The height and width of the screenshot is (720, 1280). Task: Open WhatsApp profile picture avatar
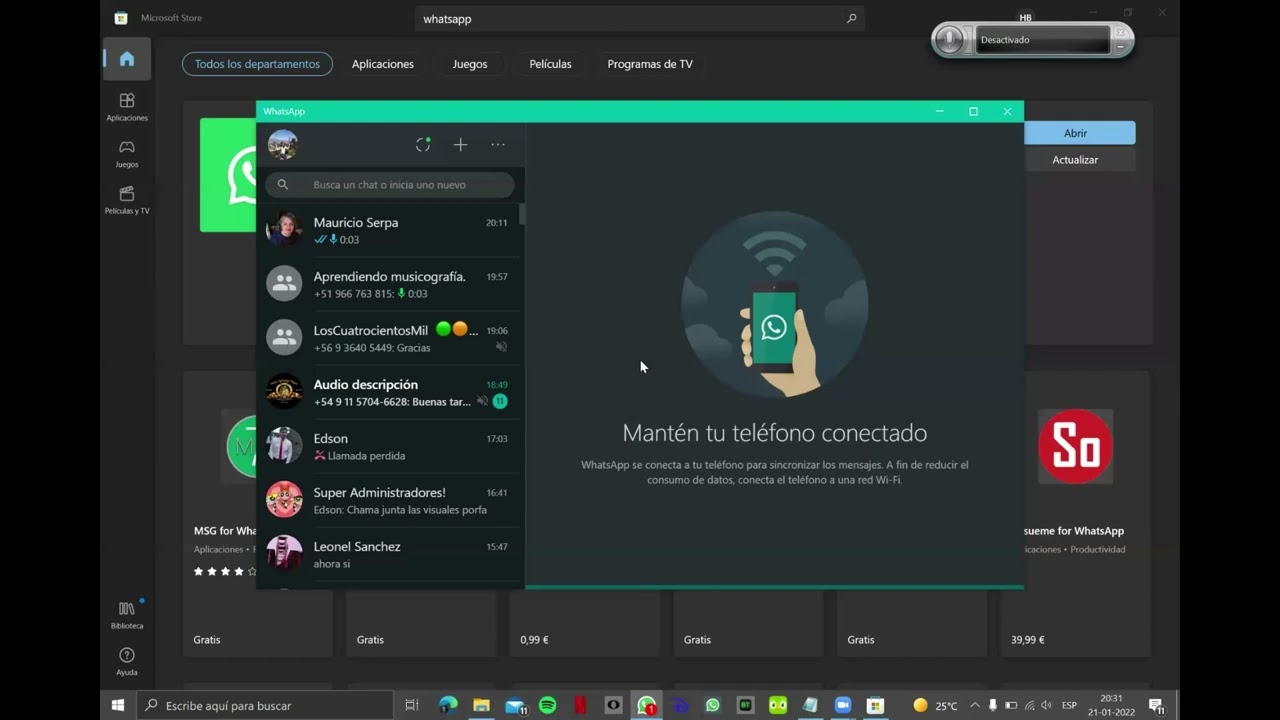(x=283, y=145)
